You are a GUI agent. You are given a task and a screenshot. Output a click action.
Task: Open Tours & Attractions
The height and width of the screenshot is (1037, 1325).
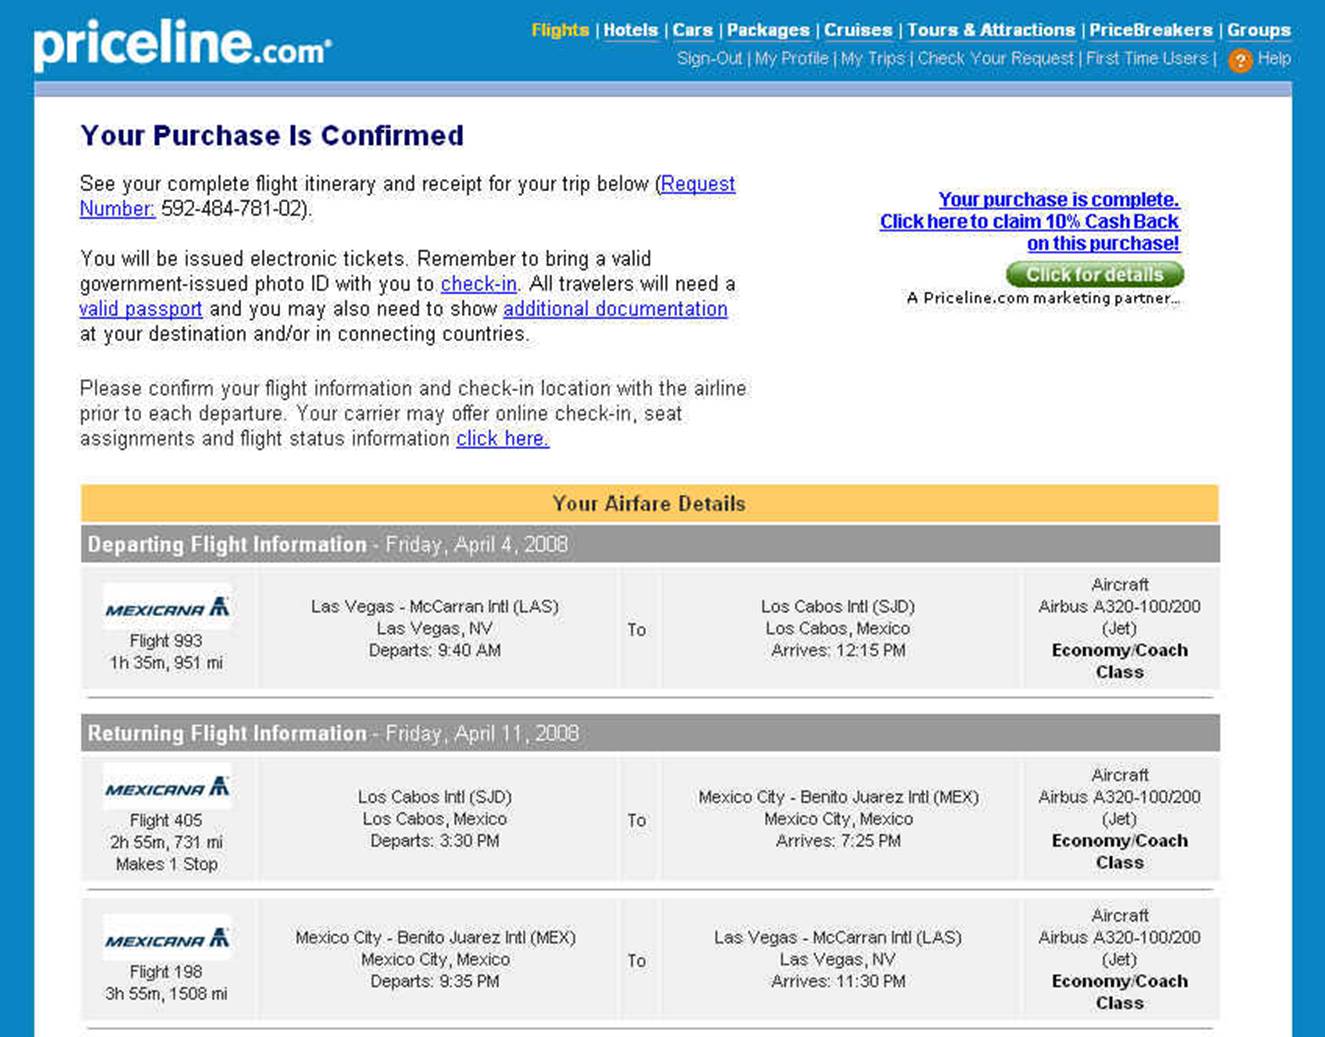coord(991,30)
